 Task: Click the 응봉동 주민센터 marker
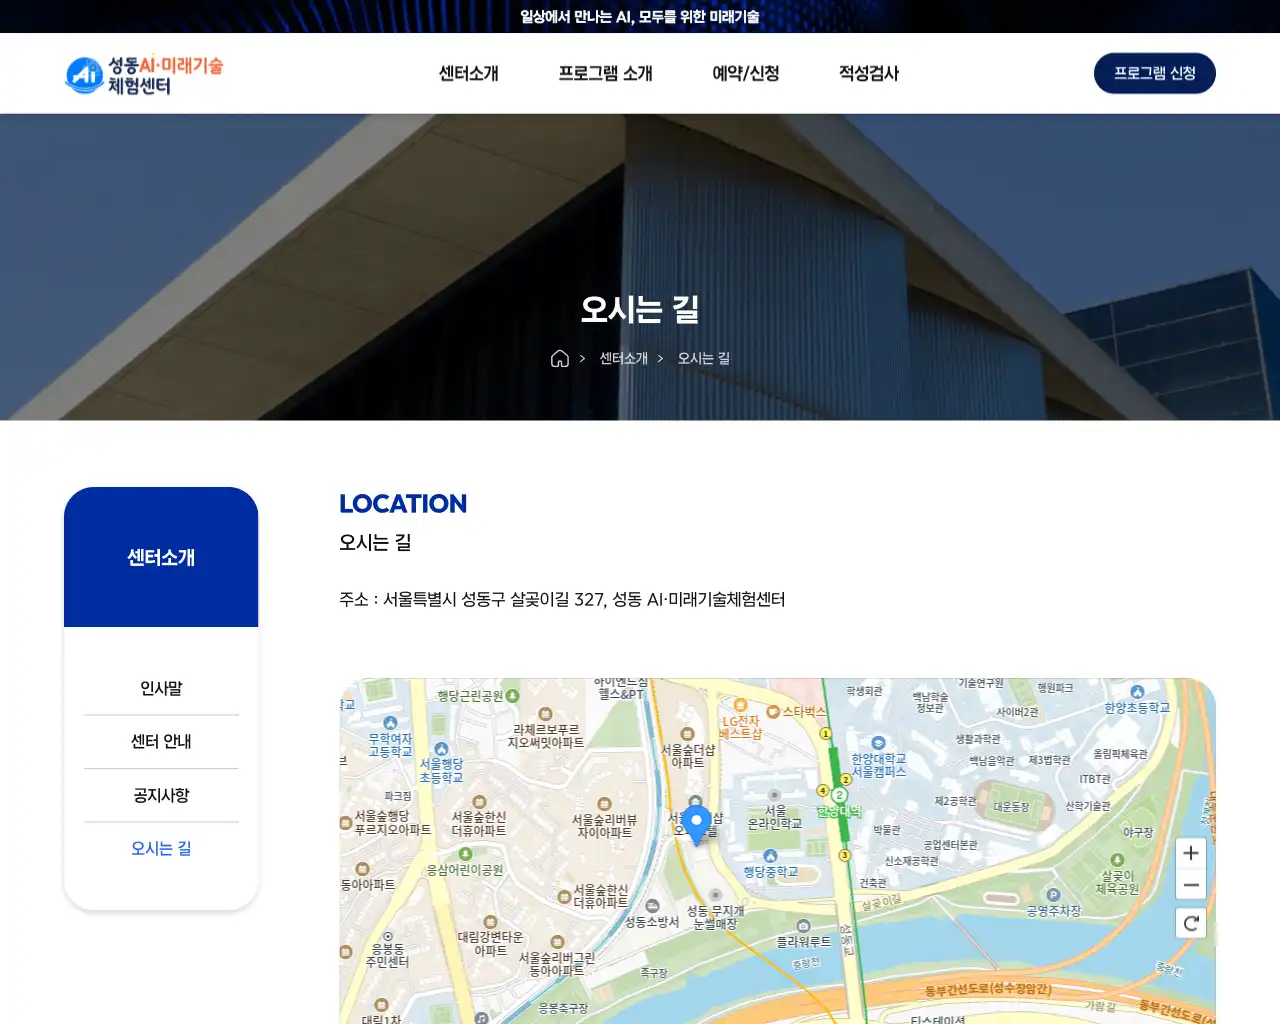click(388, 937)
